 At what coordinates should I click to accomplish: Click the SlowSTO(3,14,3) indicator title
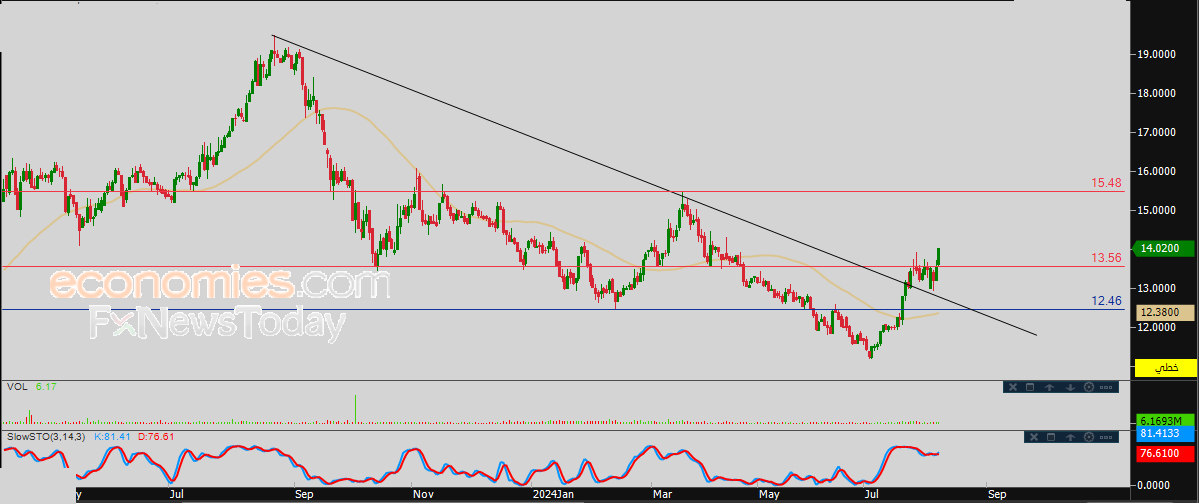tap(47, 436)
